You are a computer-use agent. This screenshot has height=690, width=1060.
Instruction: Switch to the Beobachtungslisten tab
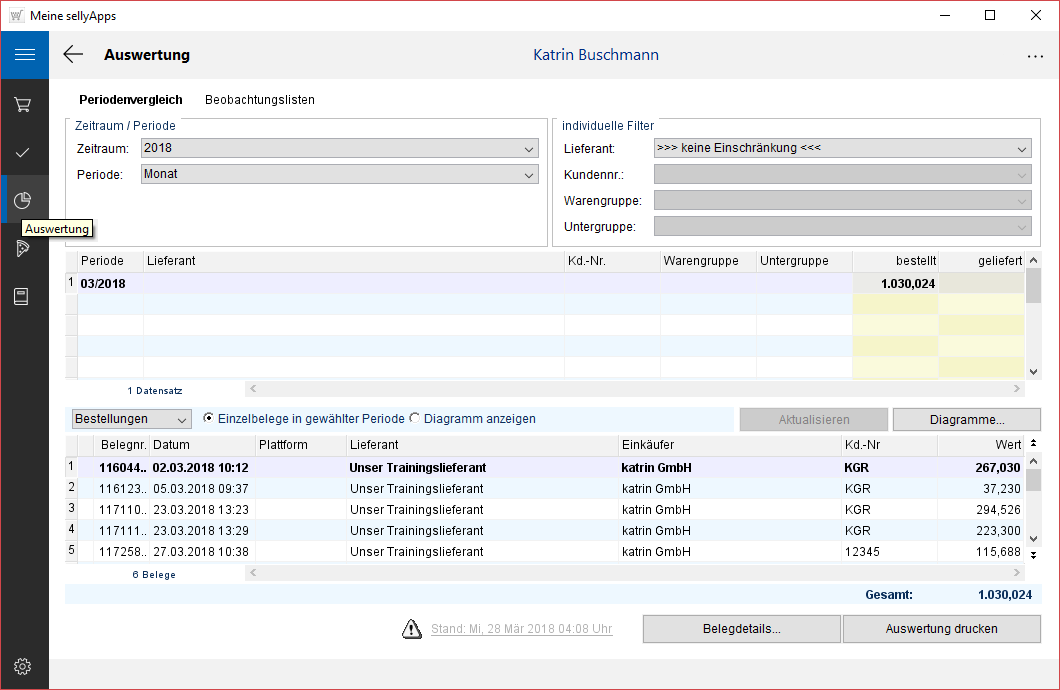tap(260, 100)
